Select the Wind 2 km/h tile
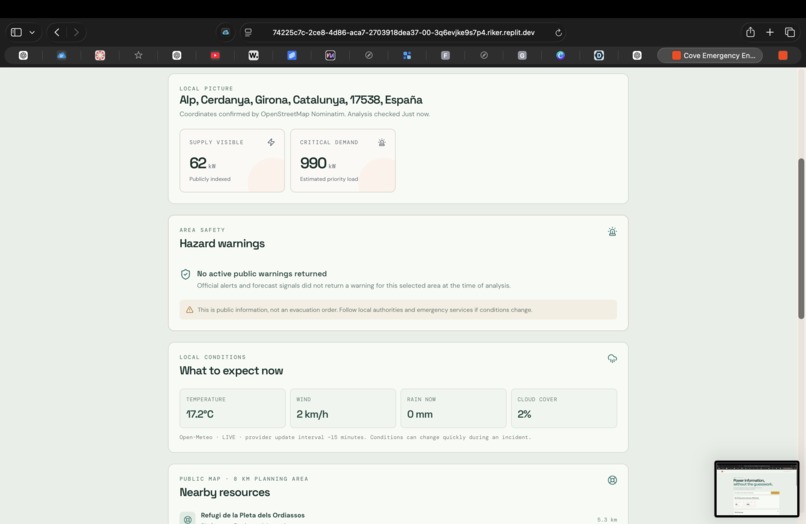The height and width of the screenshot is (524, 806). point(343,408)
